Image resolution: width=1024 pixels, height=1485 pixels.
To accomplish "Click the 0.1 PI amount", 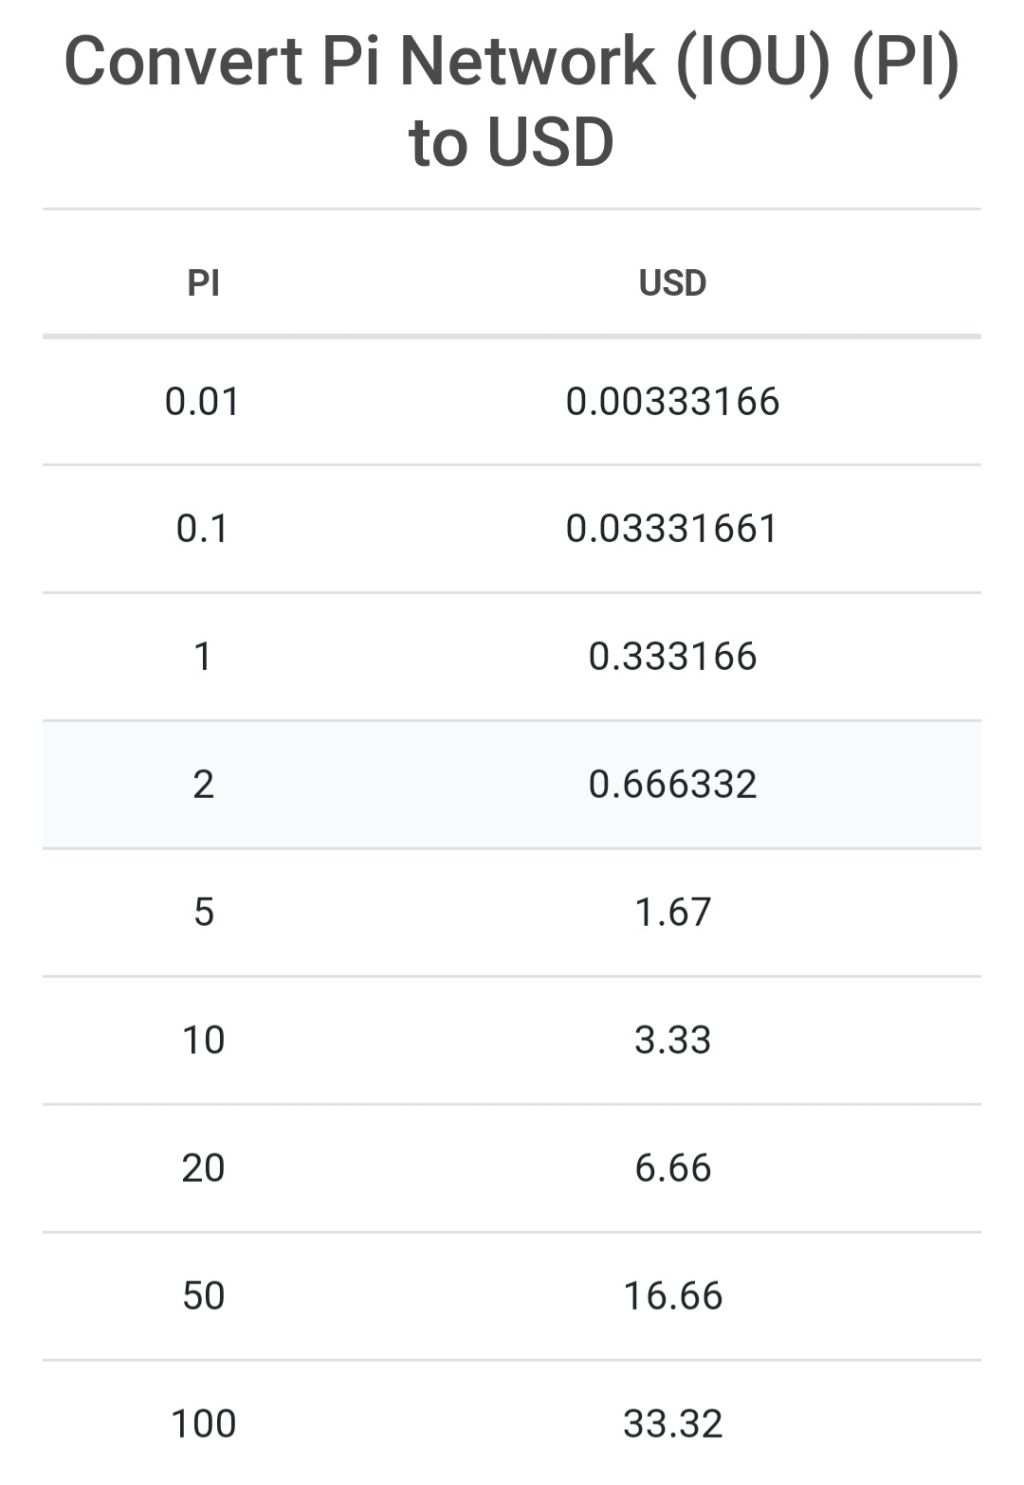I will [203, 528].
